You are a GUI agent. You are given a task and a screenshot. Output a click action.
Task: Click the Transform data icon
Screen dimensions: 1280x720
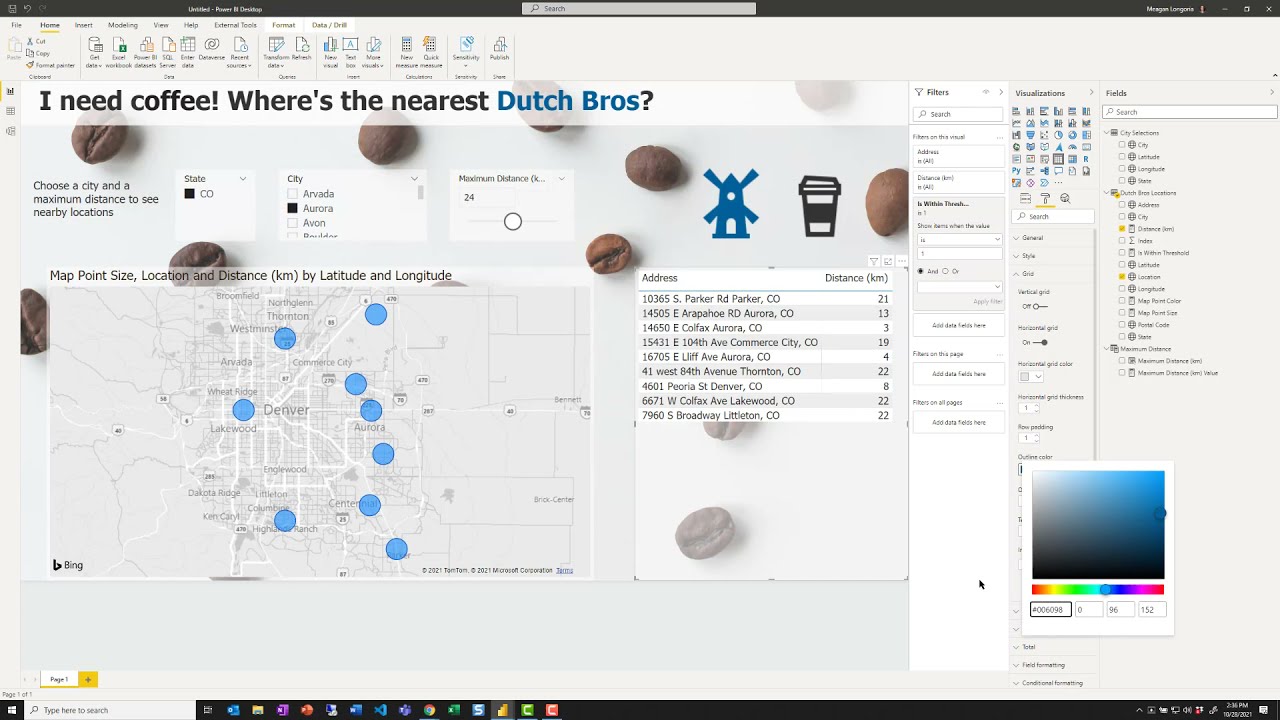tap(276, 51)
